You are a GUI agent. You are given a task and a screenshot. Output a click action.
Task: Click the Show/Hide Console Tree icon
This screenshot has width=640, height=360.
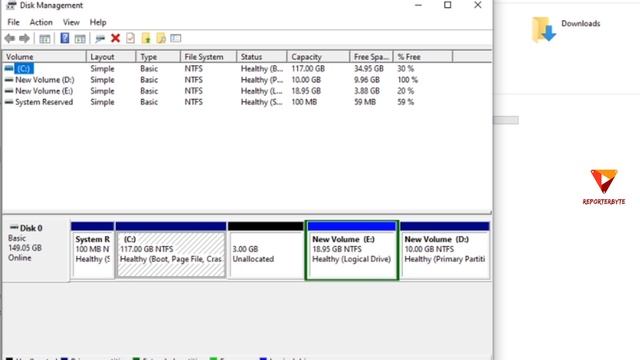(x=44, y=39)
